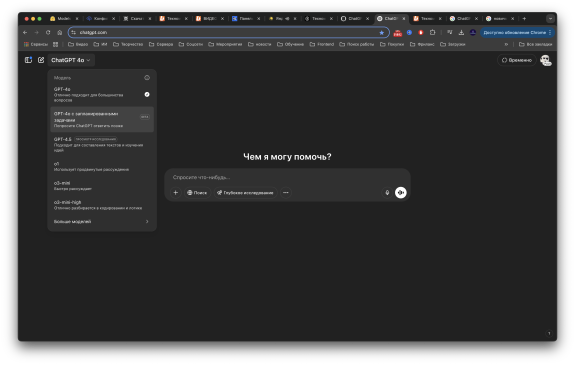Image resolution: width=575 pixels, height=365 pixels.
Task: Go forward with the browser forward arrow
Action: tap(36, 32)
